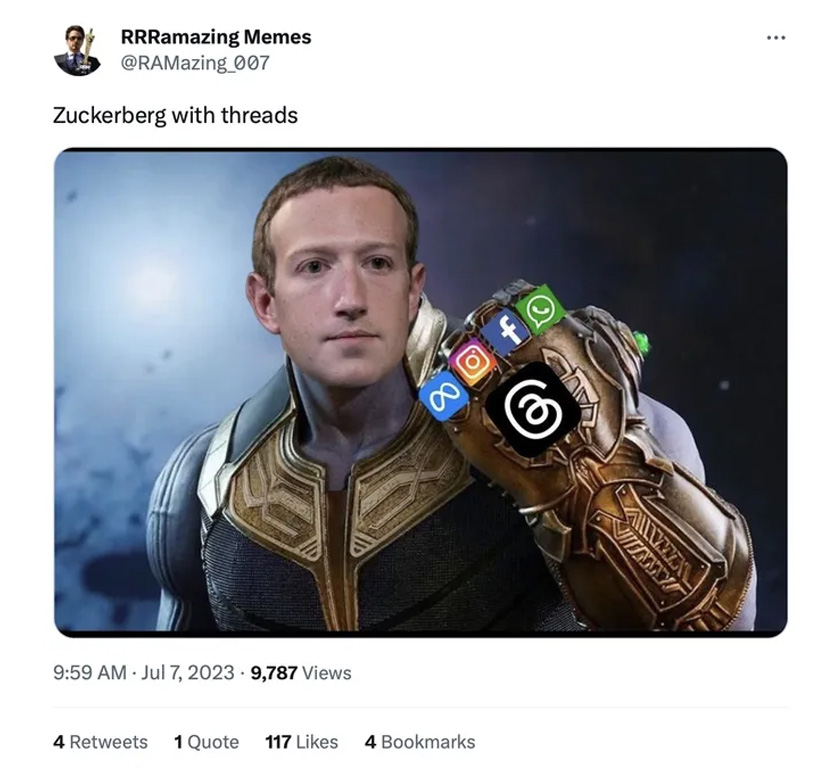Click the WhatsApp icon on gauntlet
Viewport: 834px width, 777px height.
[x=540, y=309]
